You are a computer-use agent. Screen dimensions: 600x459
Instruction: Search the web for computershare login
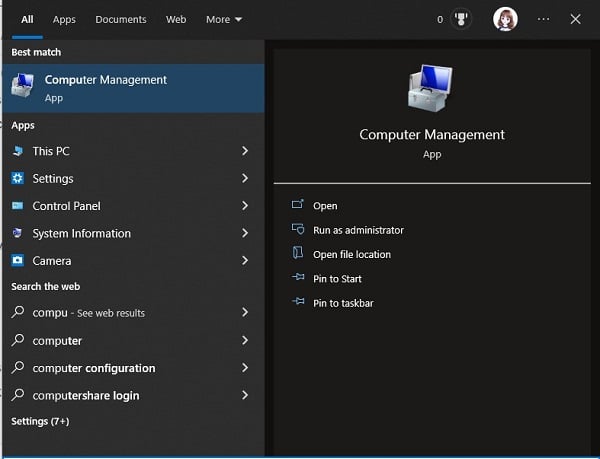[x=86, y=395]
